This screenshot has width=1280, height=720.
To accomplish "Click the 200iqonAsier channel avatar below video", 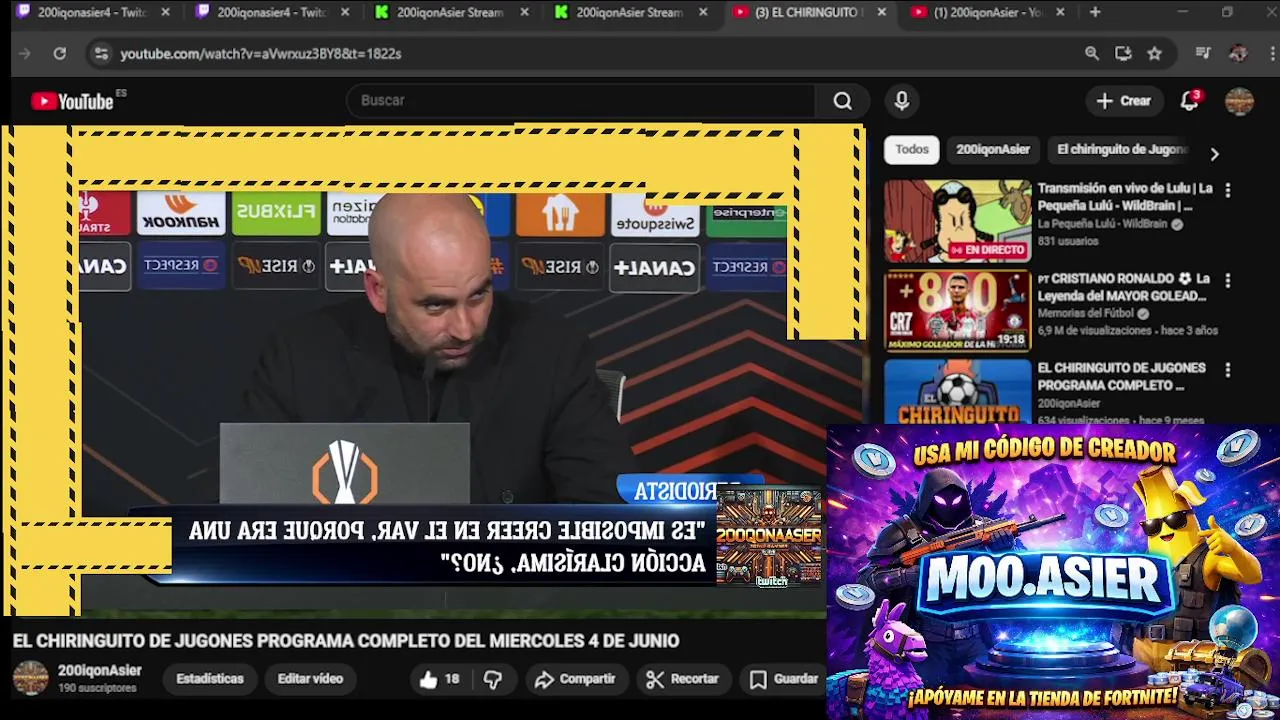I will pos(30,678).
